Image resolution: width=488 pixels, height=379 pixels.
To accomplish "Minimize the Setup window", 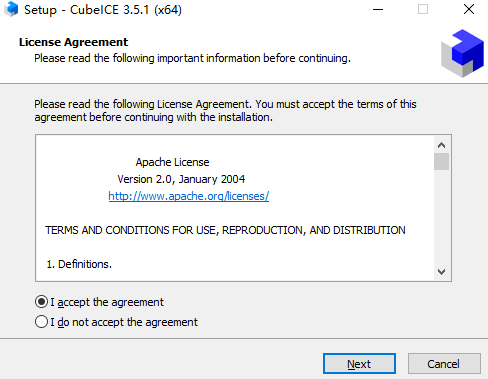I will pyautogui.click(x=378, y=9).
